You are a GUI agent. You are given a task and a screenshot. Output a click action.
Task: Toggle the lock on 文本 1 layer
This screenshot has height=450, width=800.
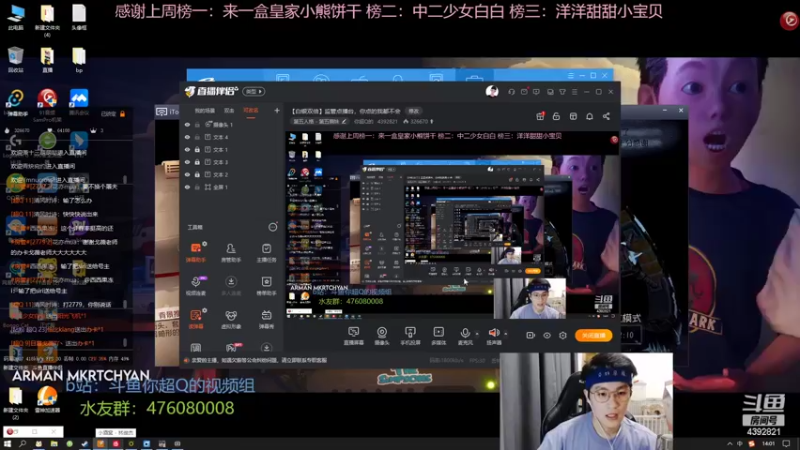coord(197,149)
